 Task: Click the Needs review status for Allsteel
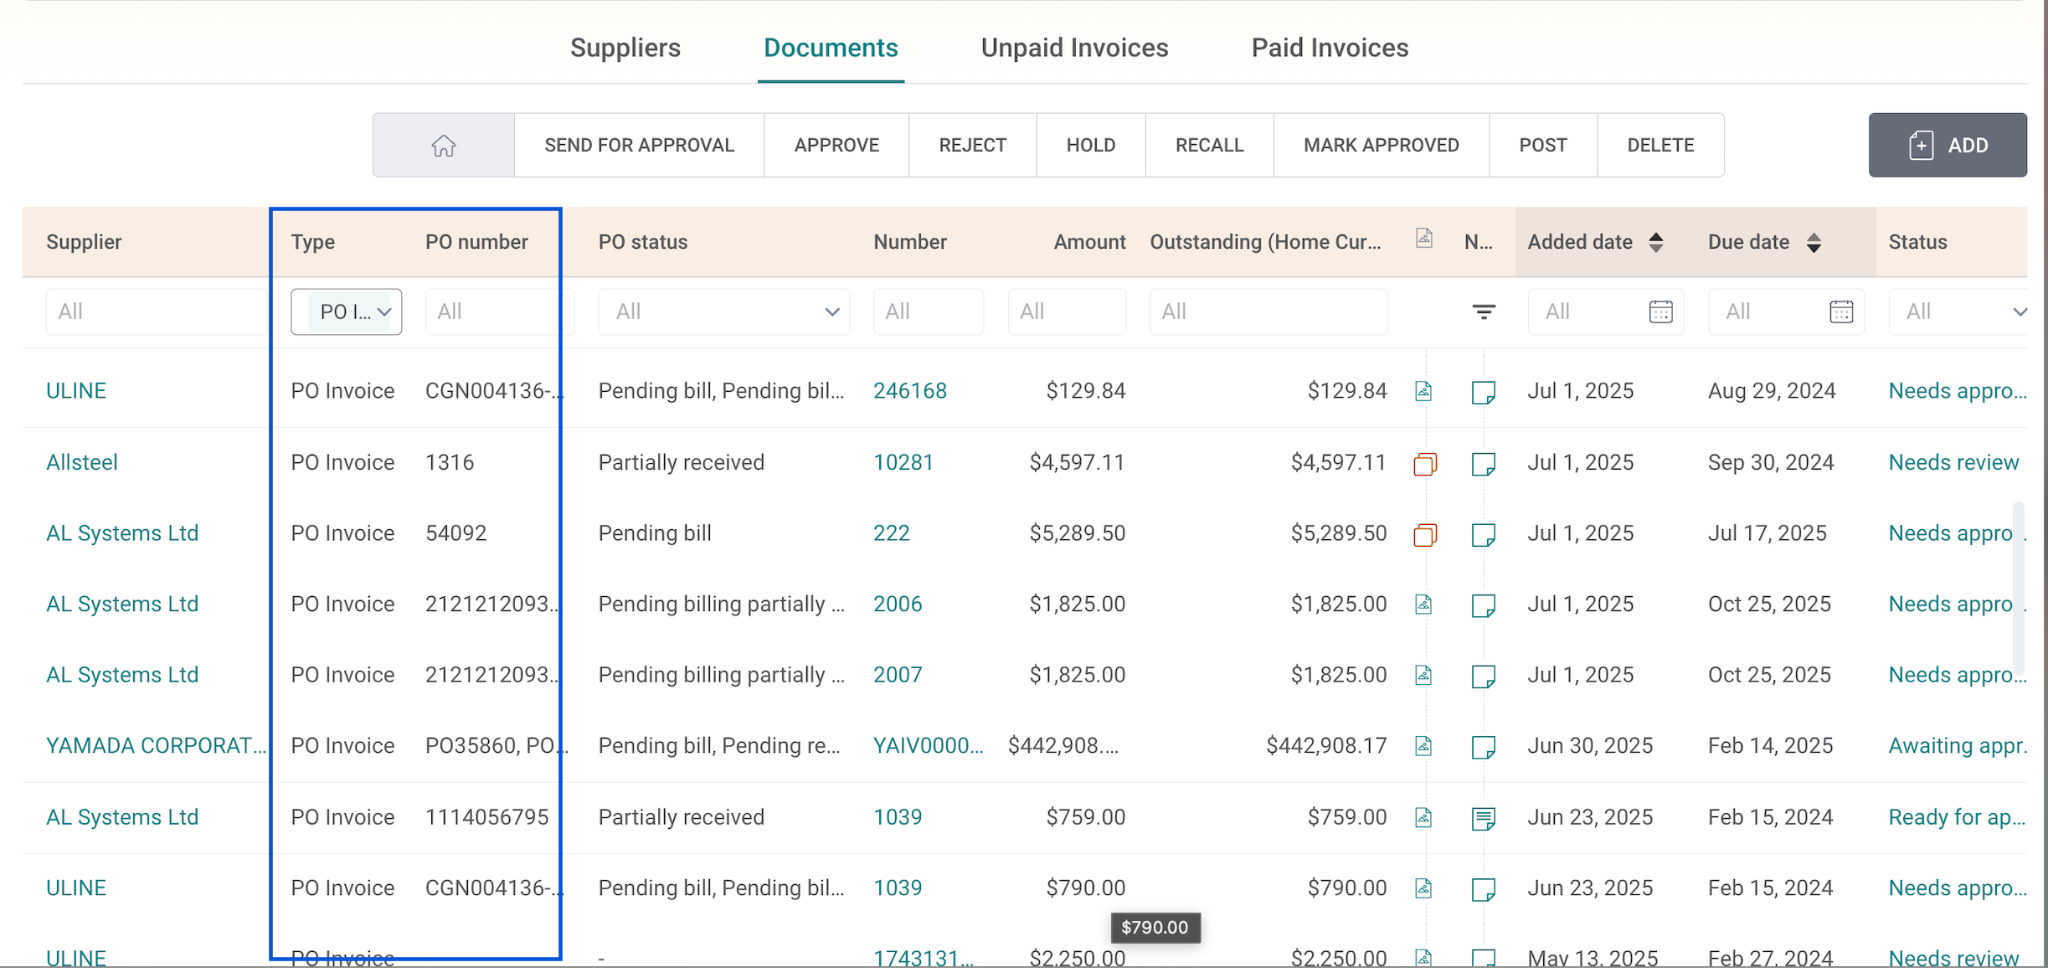(1954, 463)
